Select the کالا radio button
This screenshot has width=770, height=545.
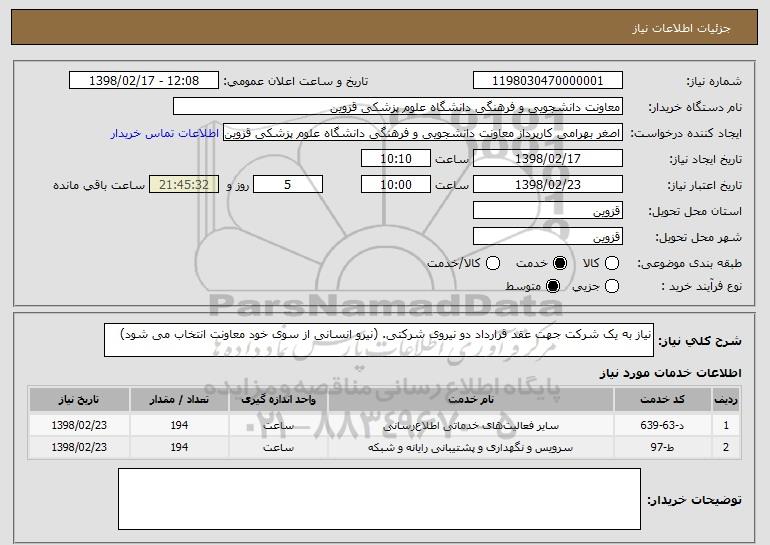pyautogui.click(x=612, y=263)
